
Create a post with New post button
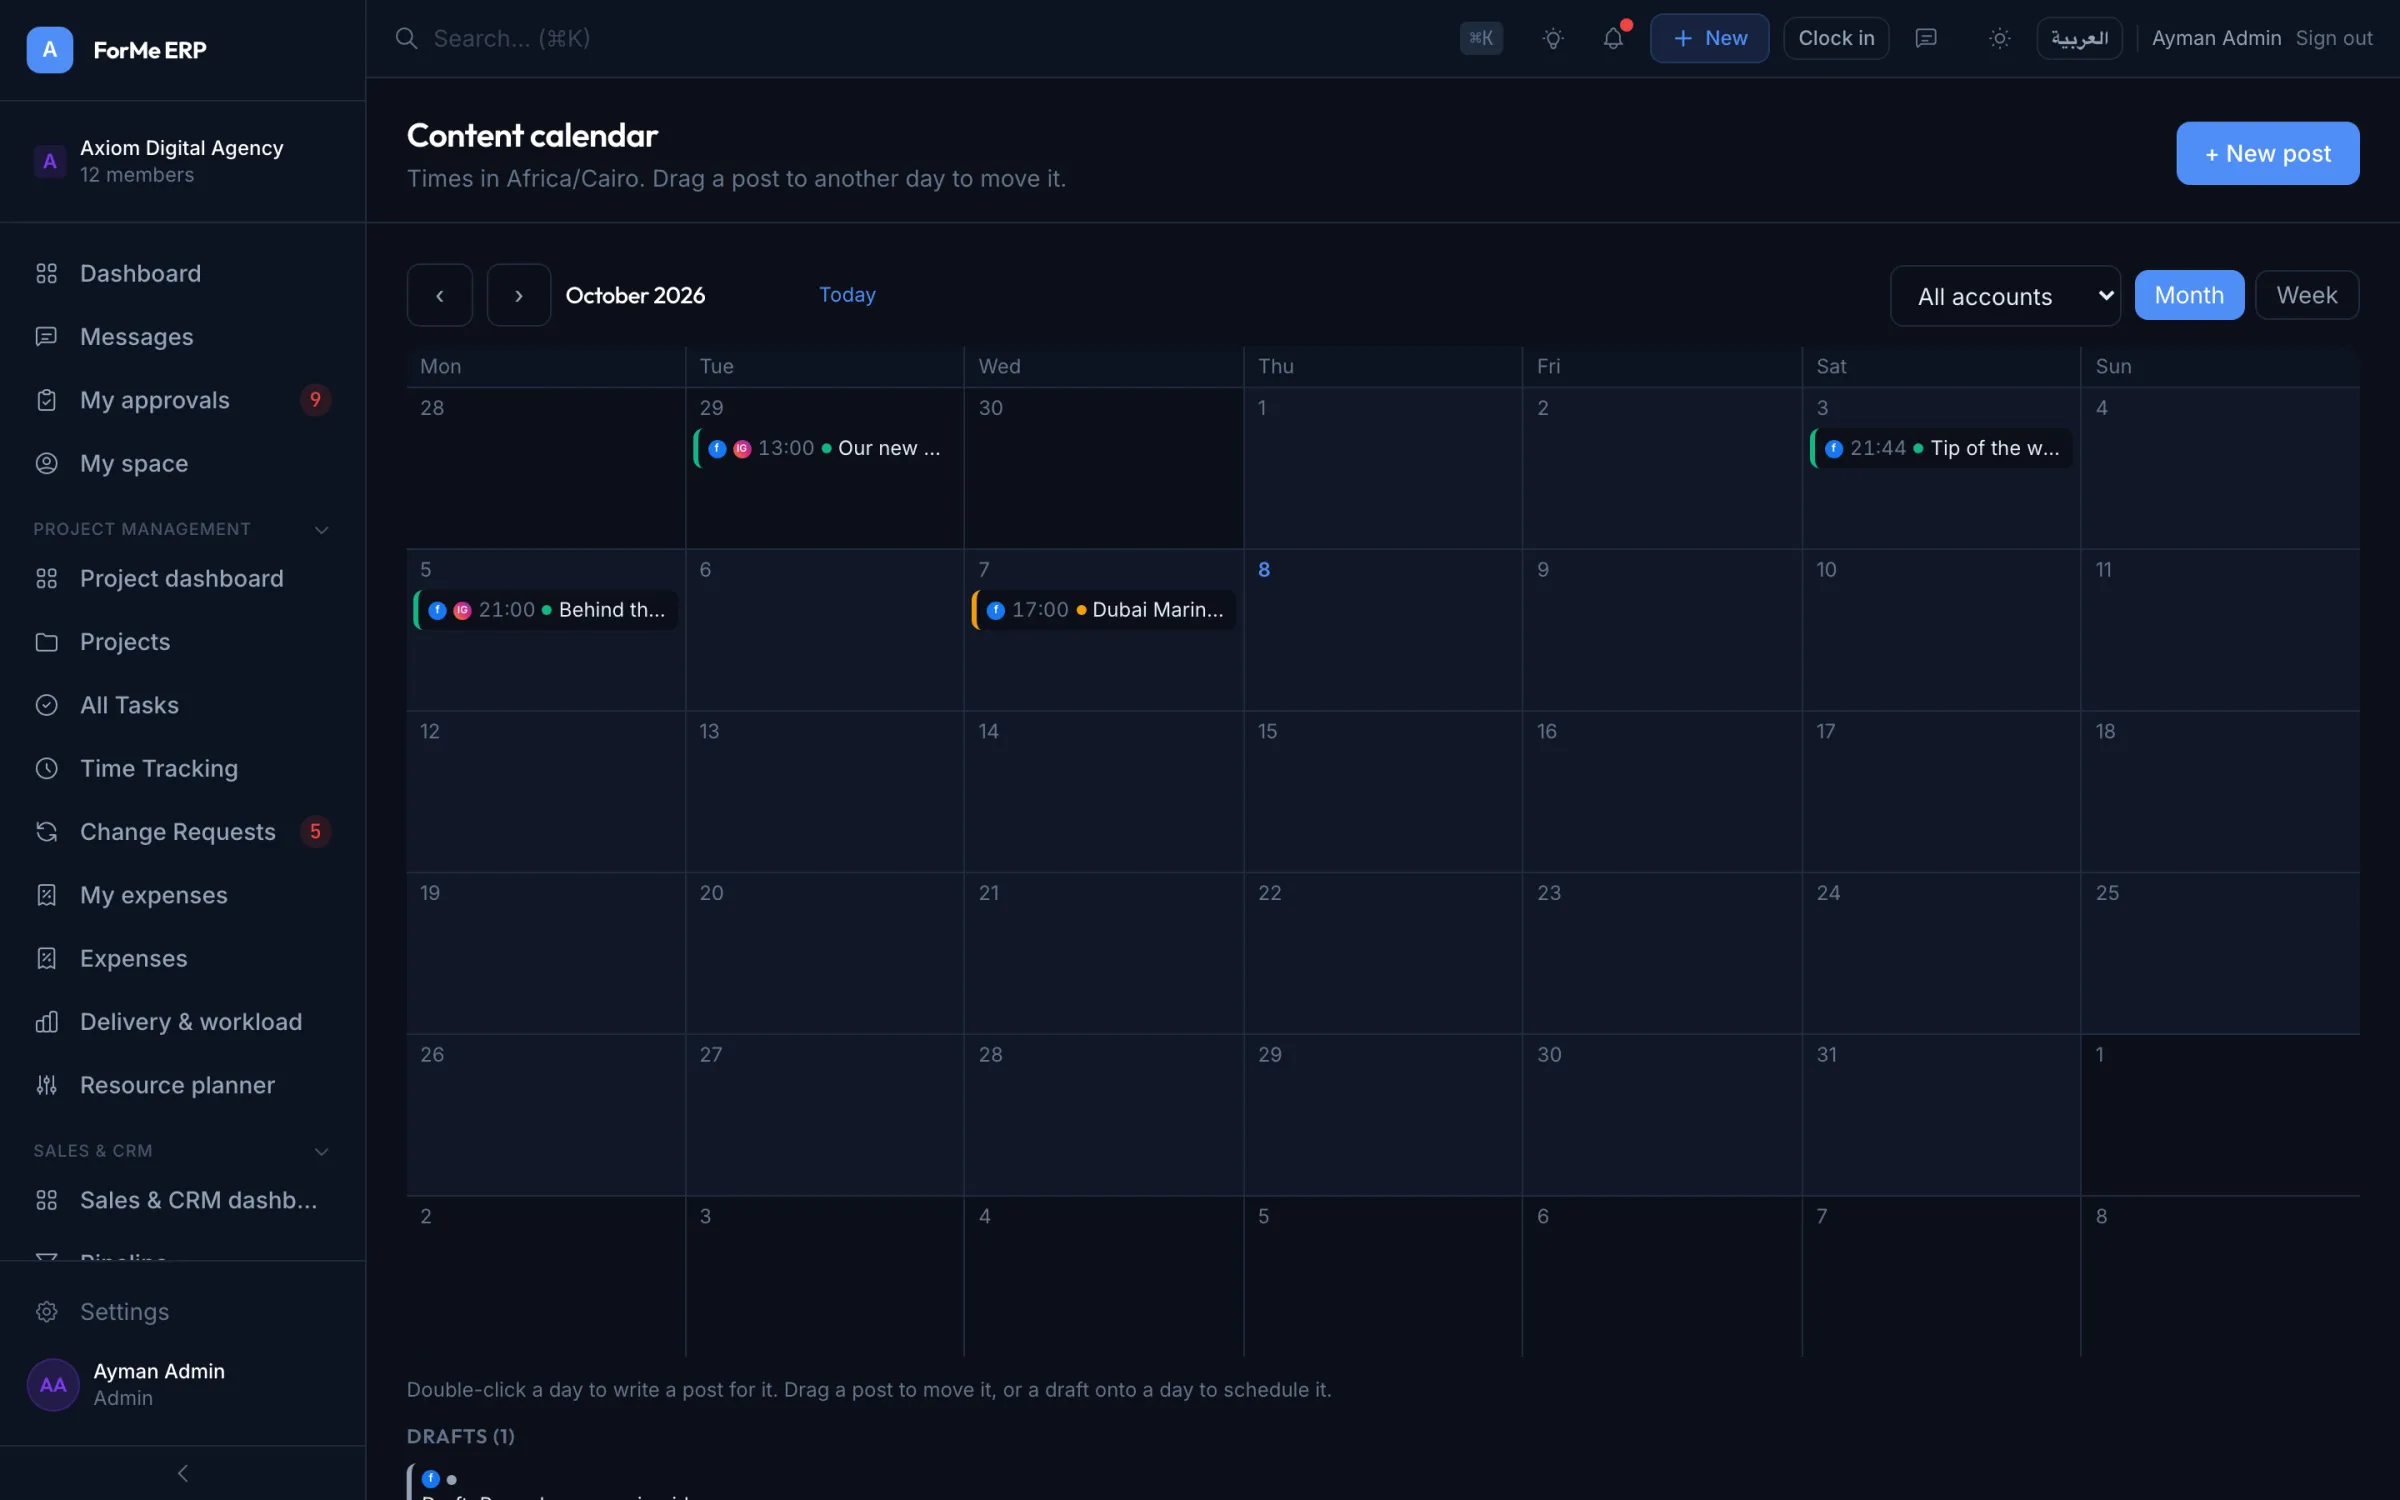pyautogui.click(x=2267, y=153)
